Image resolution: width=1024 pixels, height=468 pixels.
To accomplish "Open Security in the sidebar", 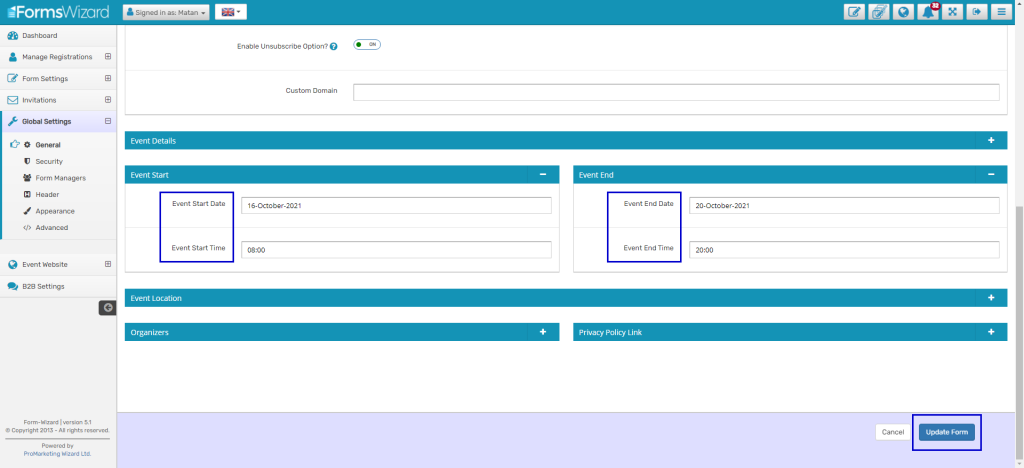I will click(x=49, y=161).
